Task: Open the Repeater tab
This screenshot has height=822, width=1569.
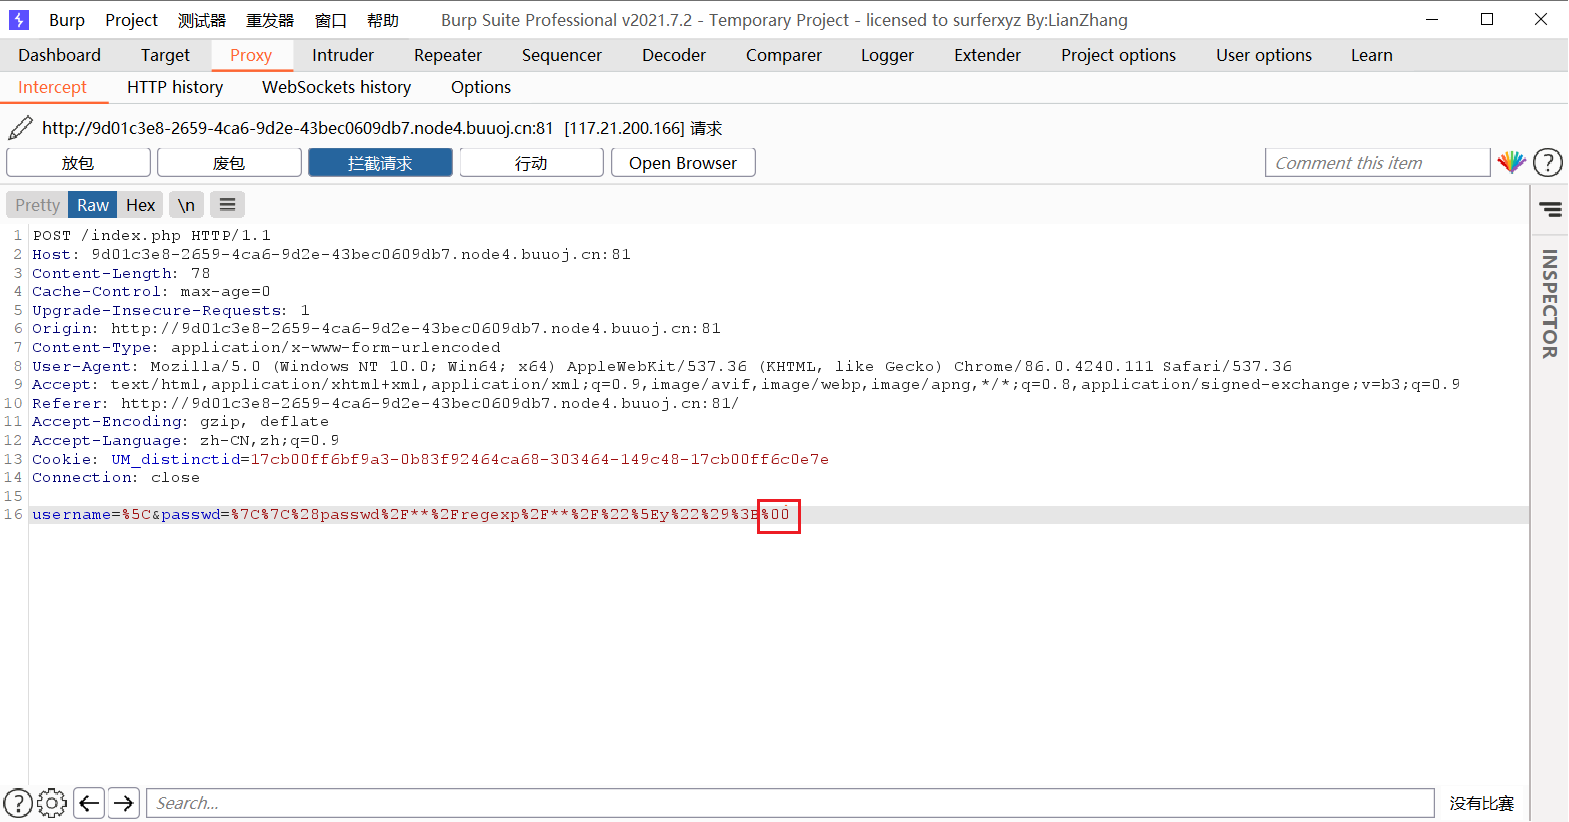Action: coord(448,55)
